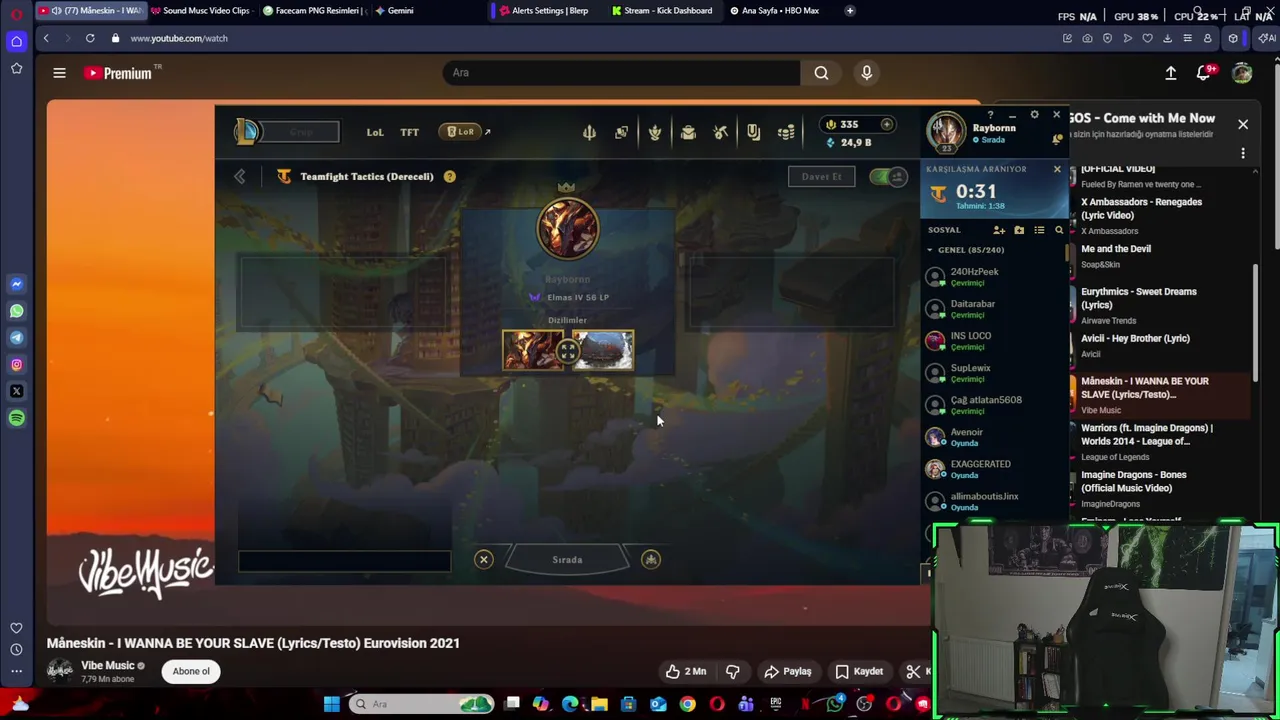Open the Store coins icon
Image resolution: width=1280 pixels, height=720 pixels.
point(786,132)
